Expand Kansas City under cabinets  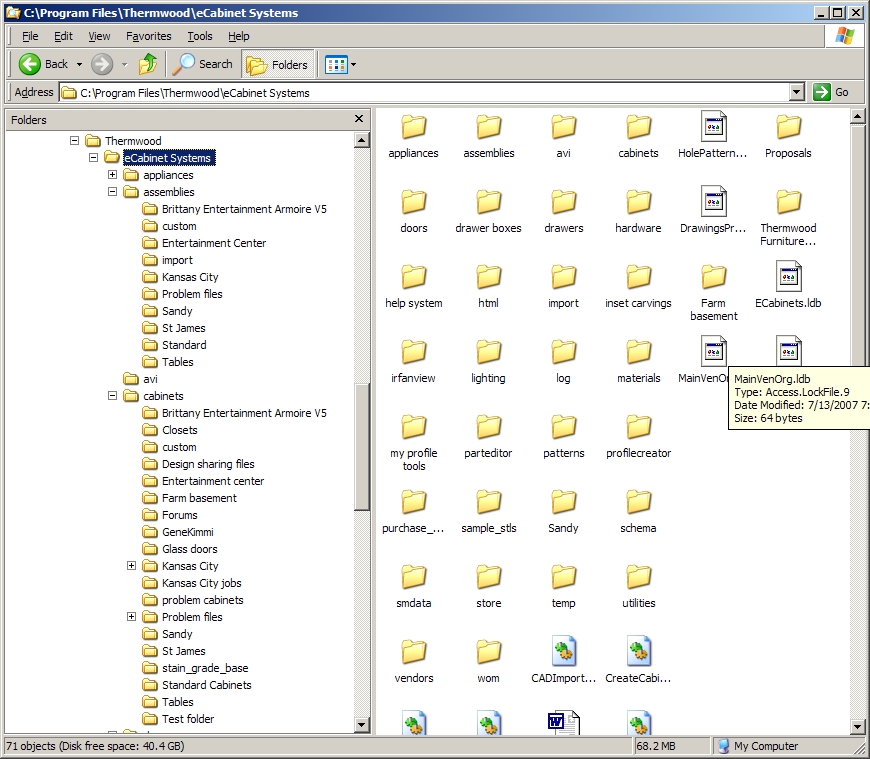[x=131, y=565]
